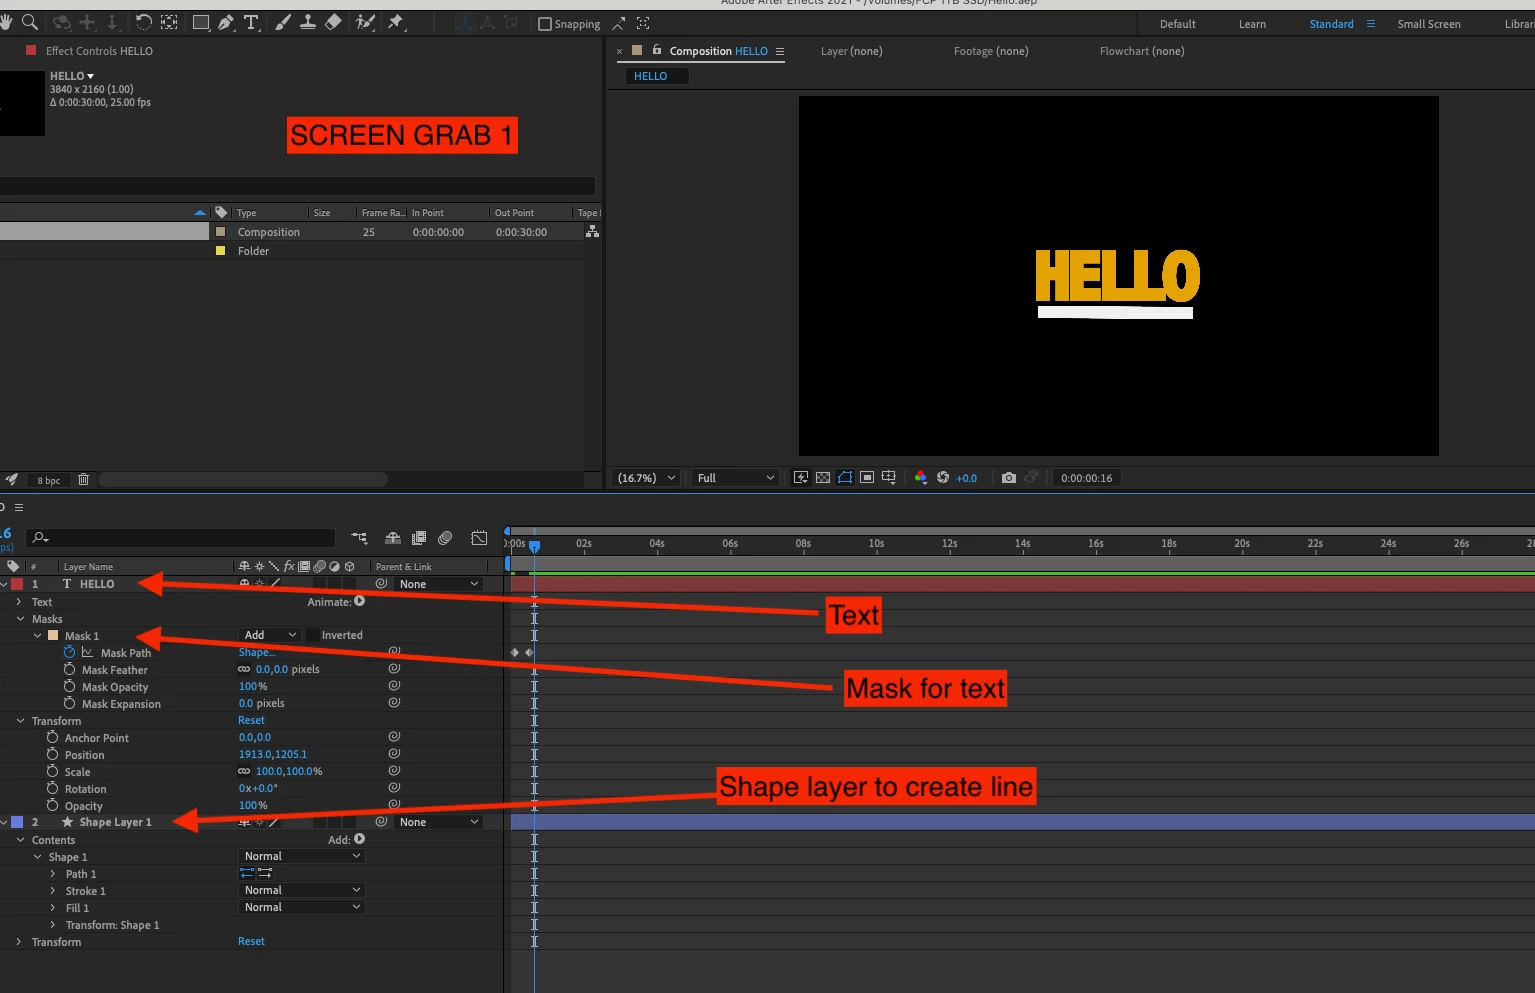Screen dimensions: 1535x993
Task: Select the Zoom magnifier tool
Action: point(30,22)
